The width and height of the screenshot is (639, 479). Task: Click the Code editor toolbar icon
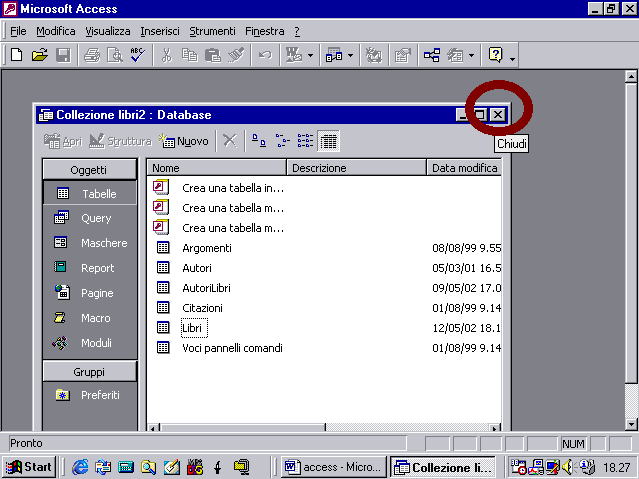click(x=373, y=55)
